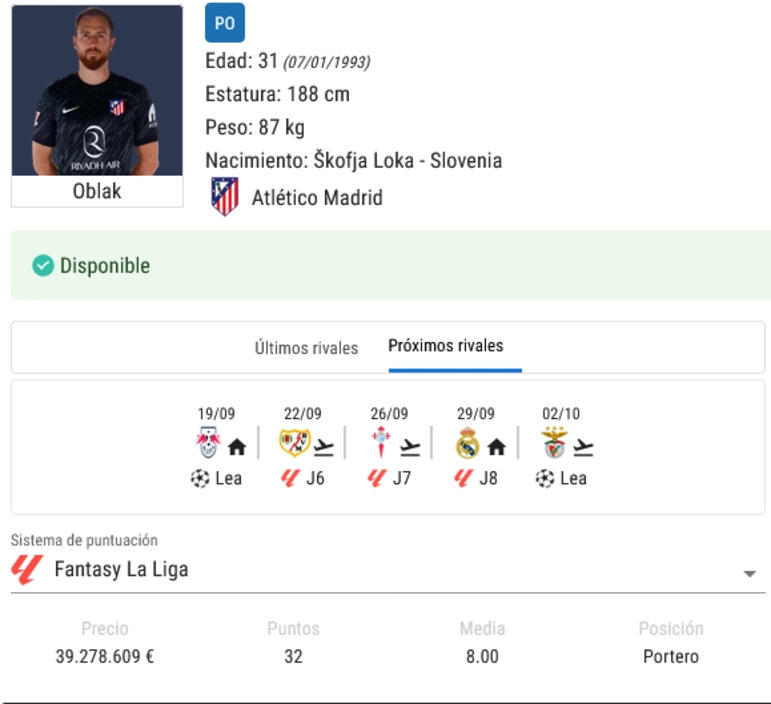
Task: Click the LaLiga logo next to J6
Action: [x=290, y=478]
